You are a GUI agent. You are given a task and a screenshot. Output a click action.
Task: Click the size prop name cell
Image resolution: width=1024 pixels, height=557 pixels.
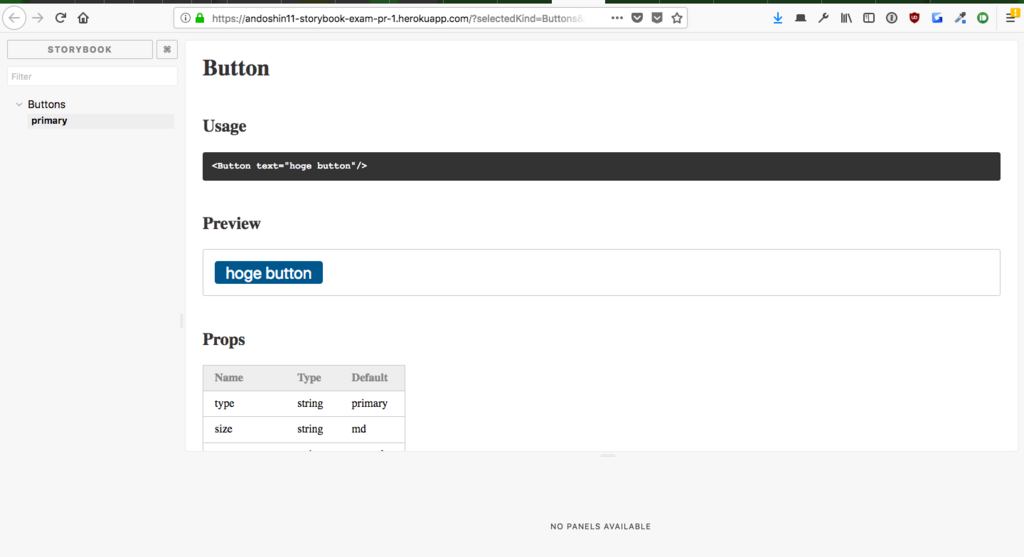(223, 429)
